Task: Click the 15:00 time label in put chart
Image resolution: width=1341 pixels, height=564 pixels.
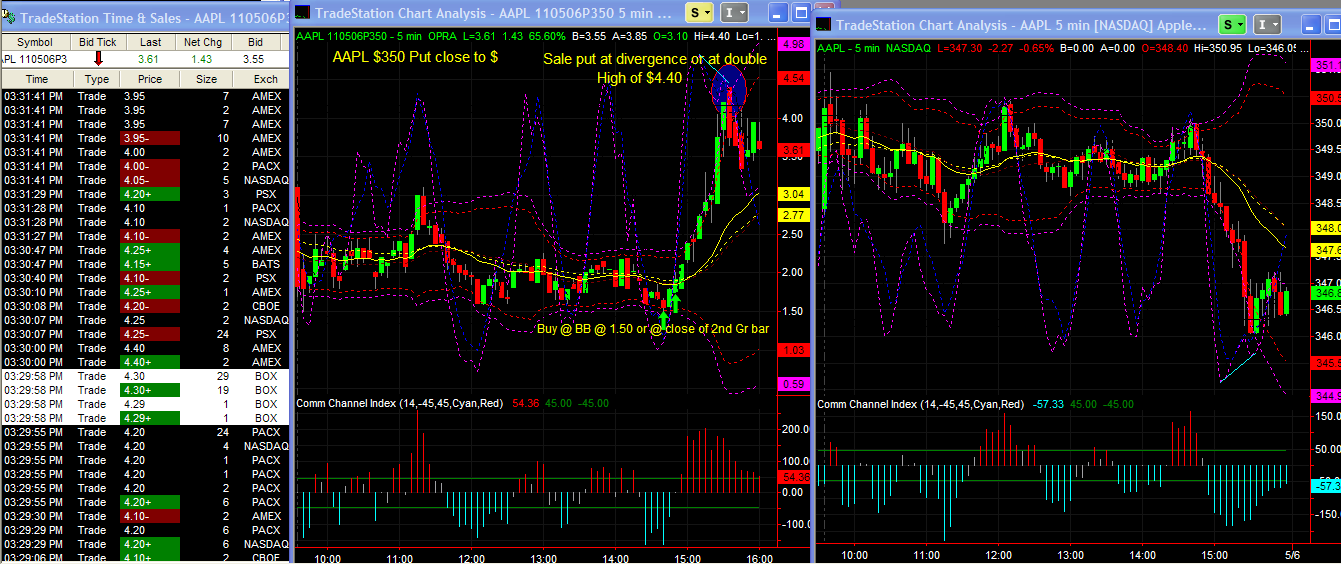Action: coord(688,558)
